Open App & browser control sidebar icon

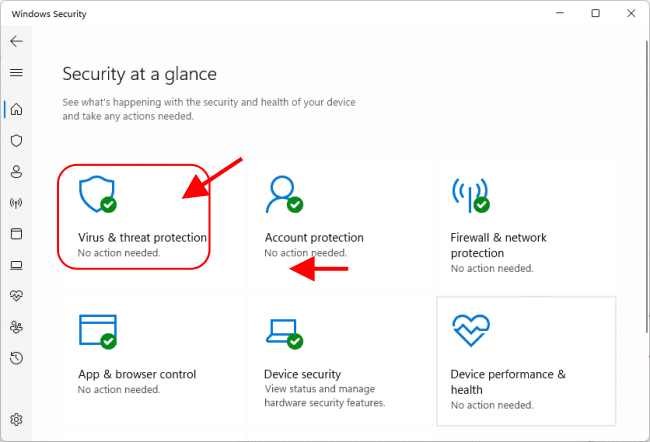(x=16, y=233)
